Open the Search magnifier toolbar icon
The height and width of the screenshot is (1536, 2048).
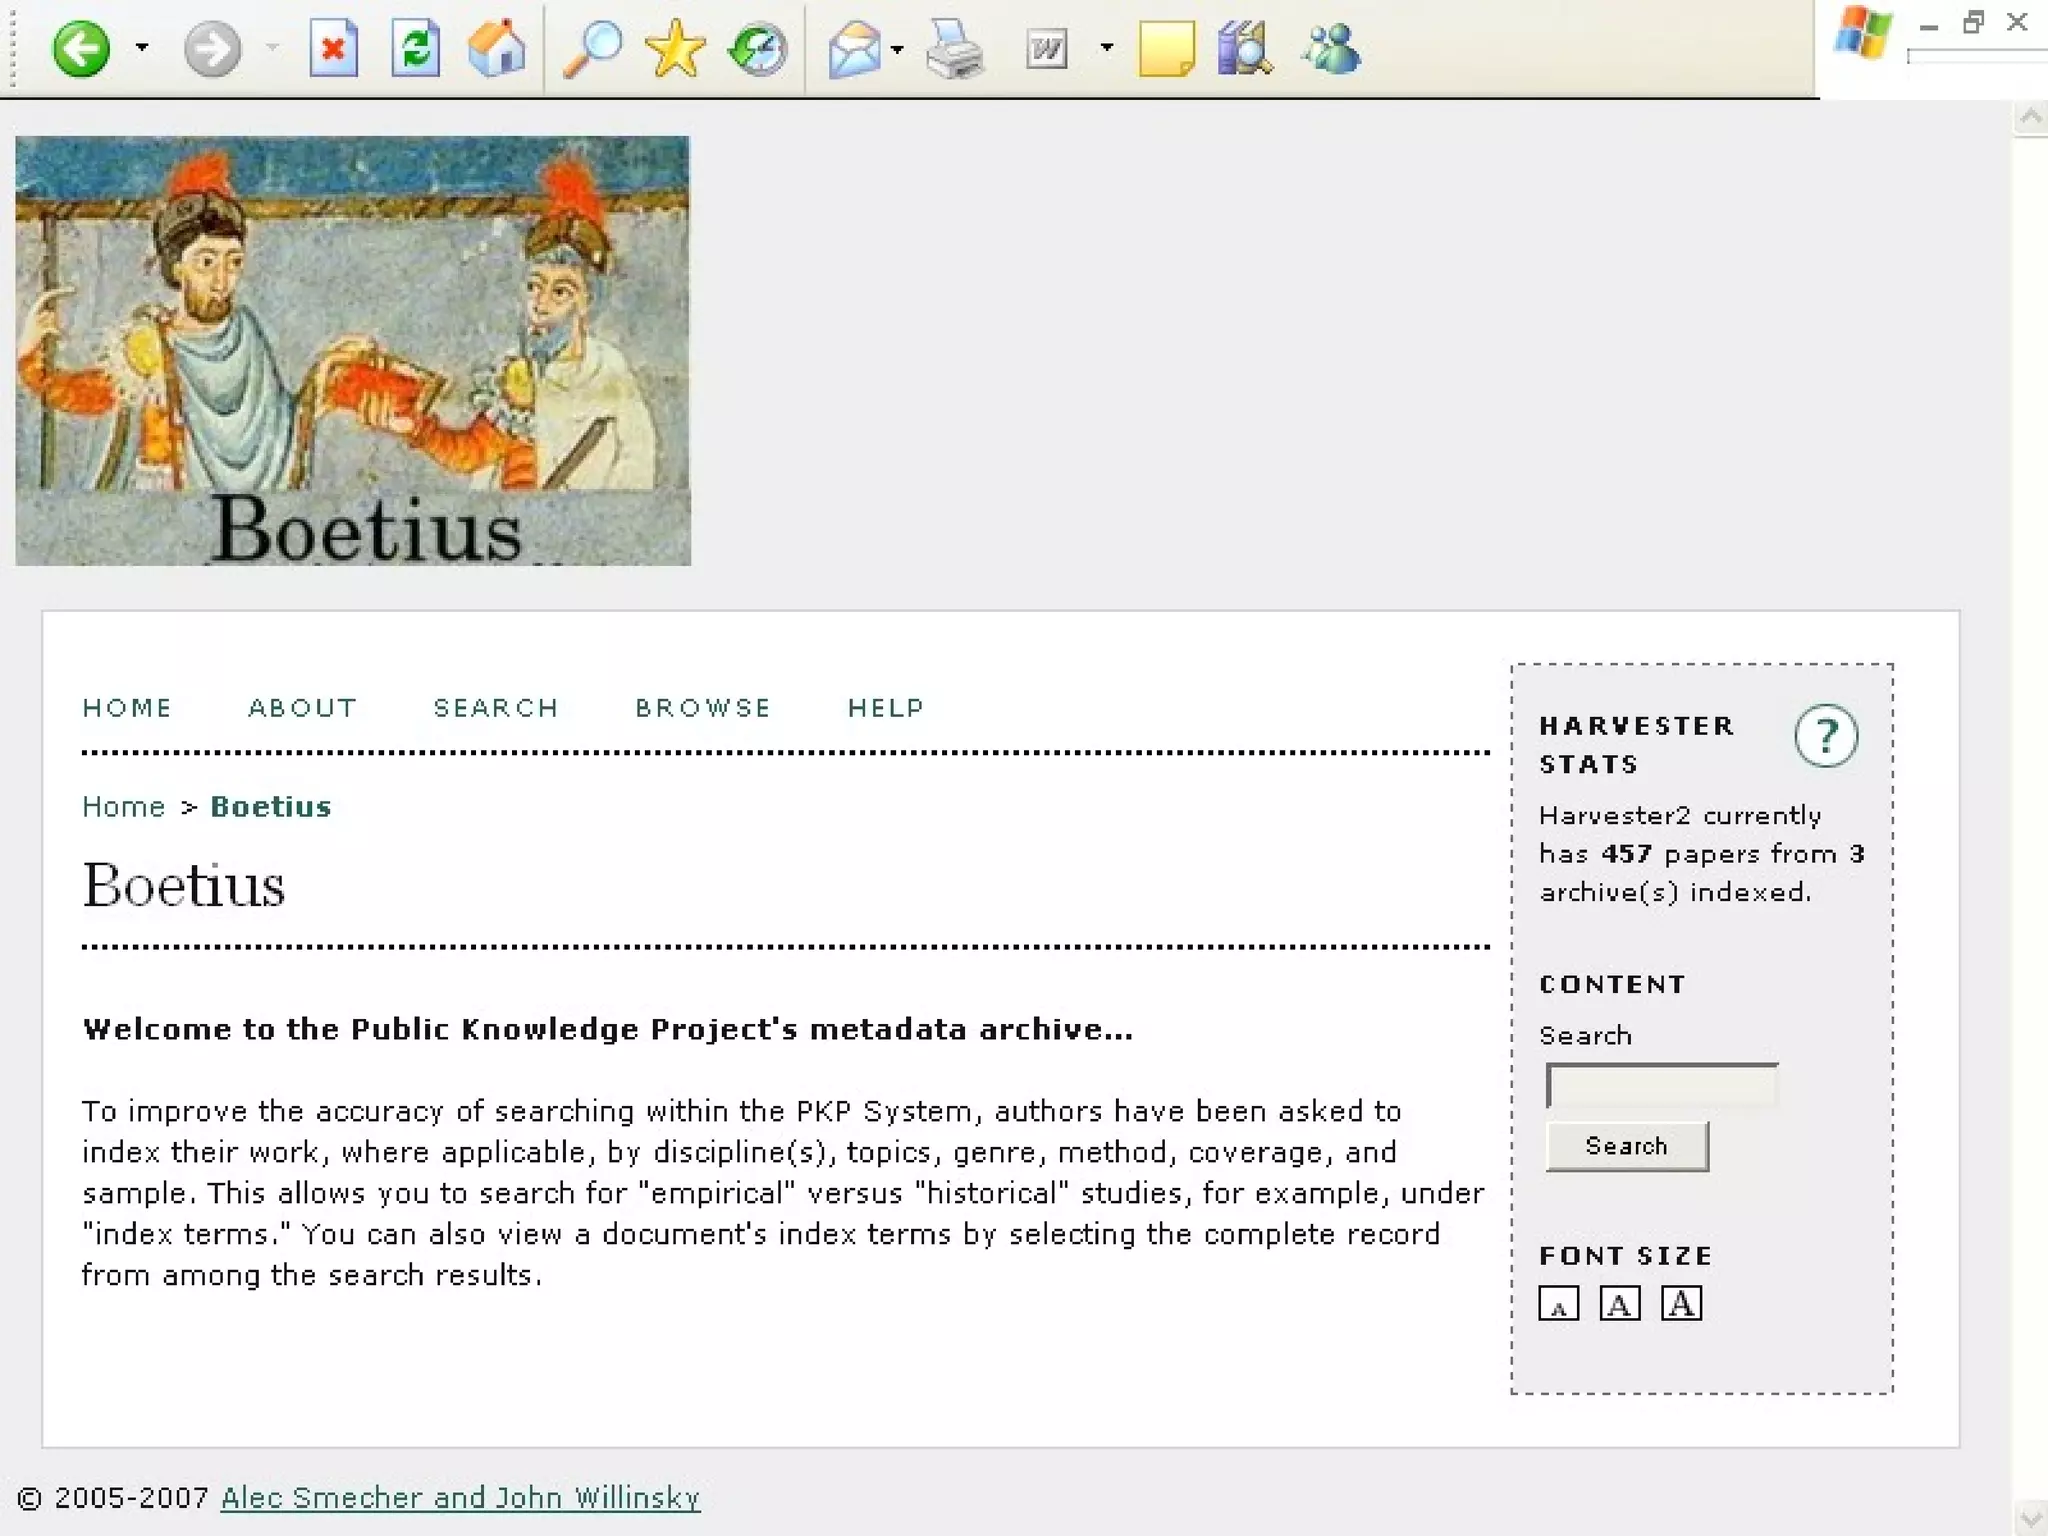(x=592, y=48)
